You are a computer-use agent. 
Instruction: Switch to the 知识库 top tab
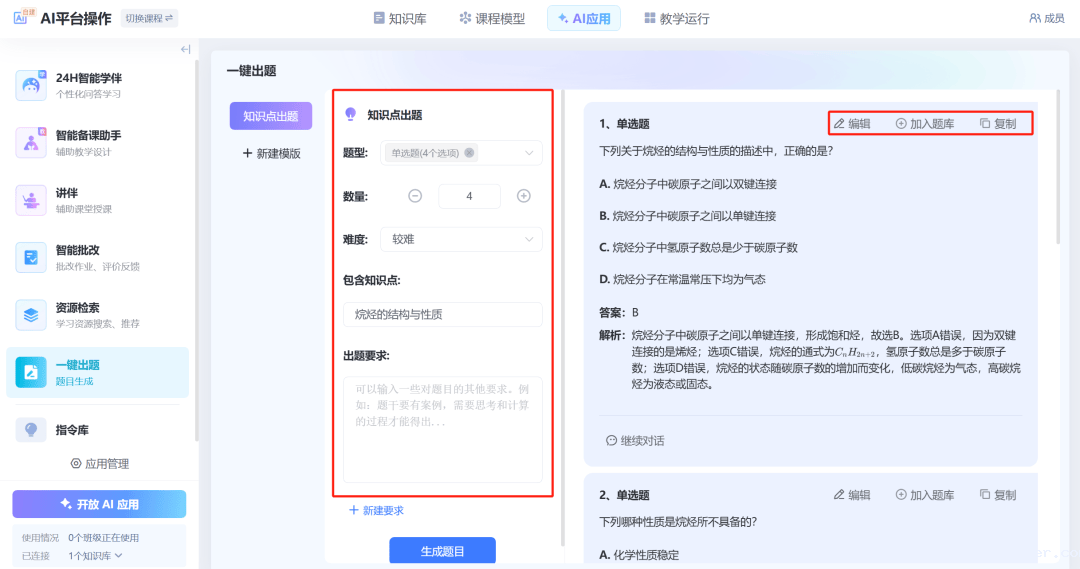click(399, 18)
